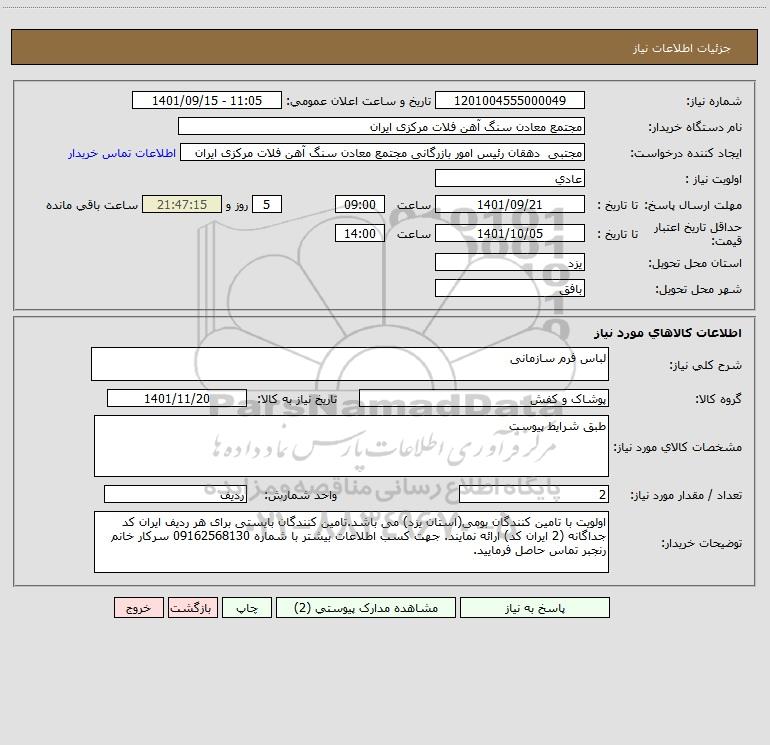Click the توضیحات خریدار label
The height and width of the screenshot is (745, 770).
[x=701, y=544]
